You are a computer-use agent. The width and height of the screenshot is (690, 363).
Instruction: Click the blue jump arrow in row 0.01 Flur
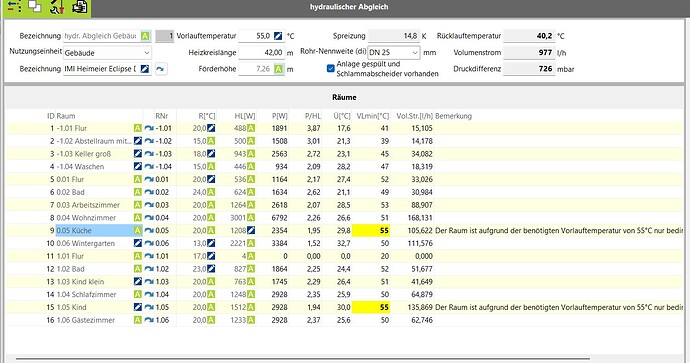pyautogui.click(x=149, y=180)
